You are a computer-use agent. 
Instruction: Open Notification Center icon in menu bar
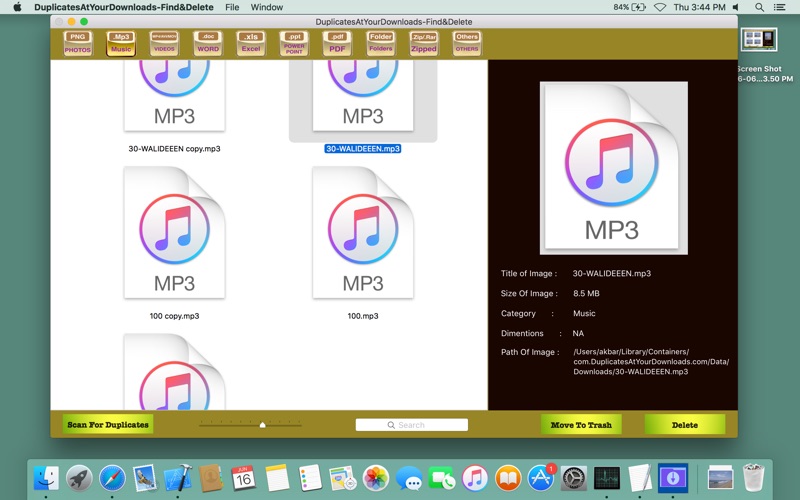780,7
